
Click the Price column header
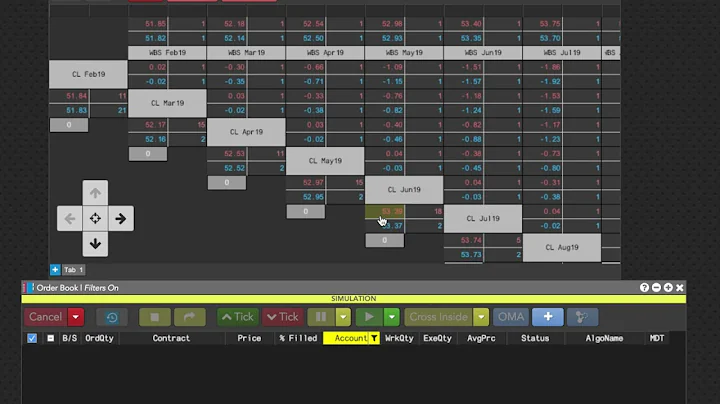pyautogui.click(x=249, y=338)
